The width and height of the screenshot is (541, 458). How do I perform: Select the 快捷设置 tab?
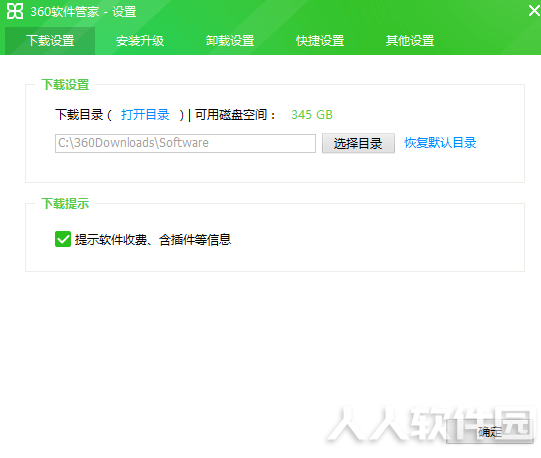tap(320, 41)
